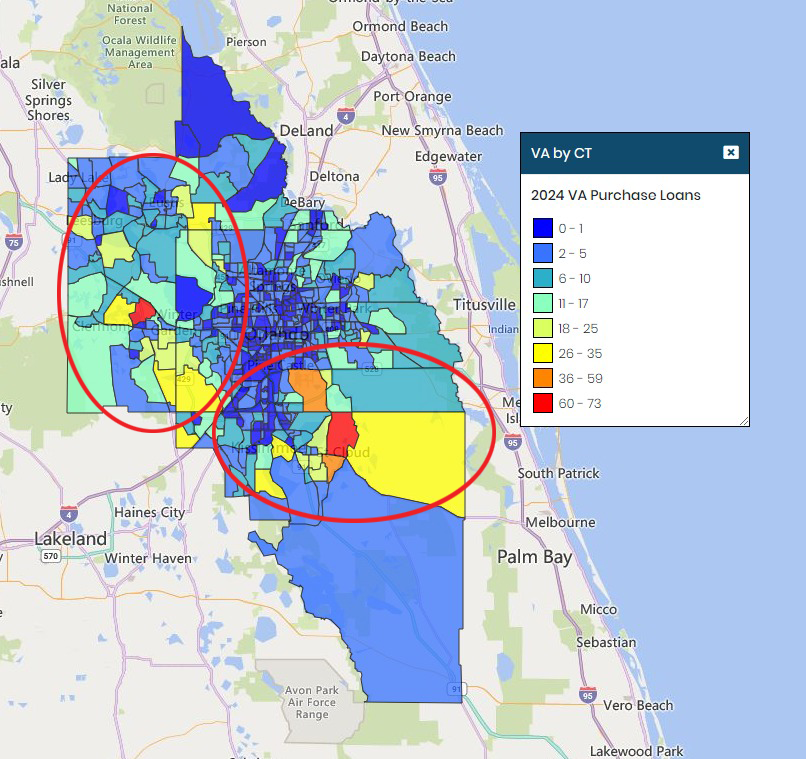Click the Interstate 4 shield near DeLand
806x759 pixels.
pos(346,116)
